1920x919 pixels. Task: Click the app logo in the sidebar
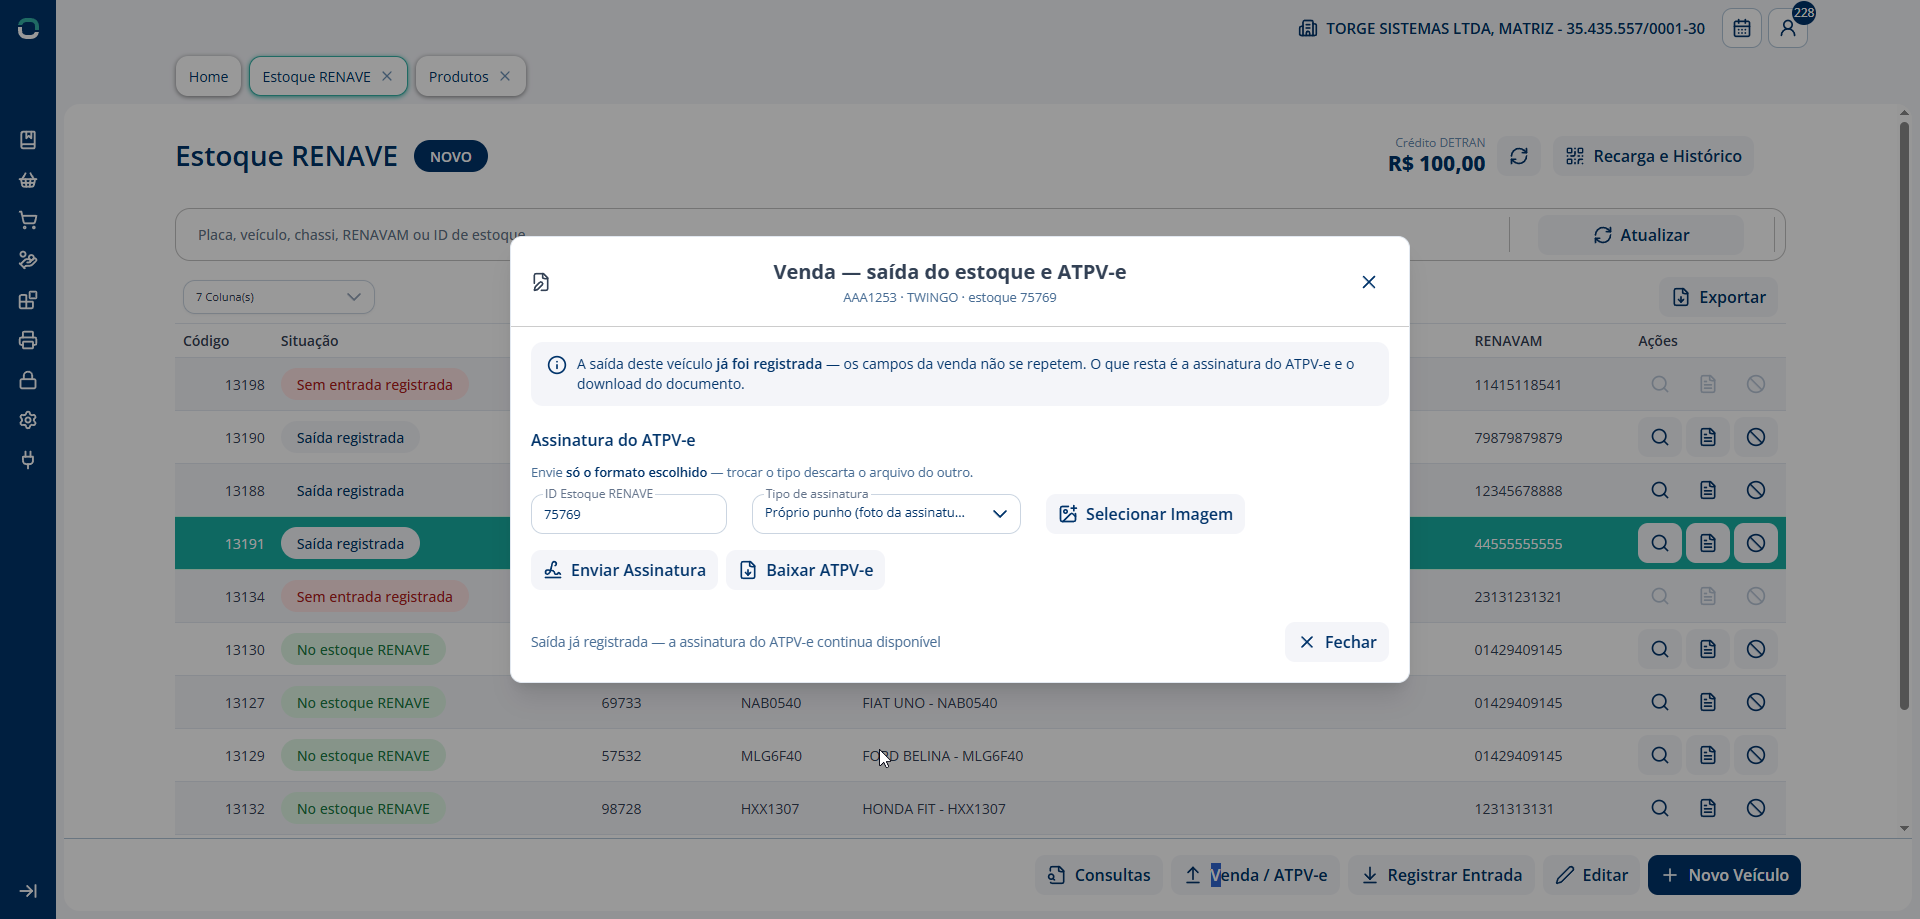(28, 29)
